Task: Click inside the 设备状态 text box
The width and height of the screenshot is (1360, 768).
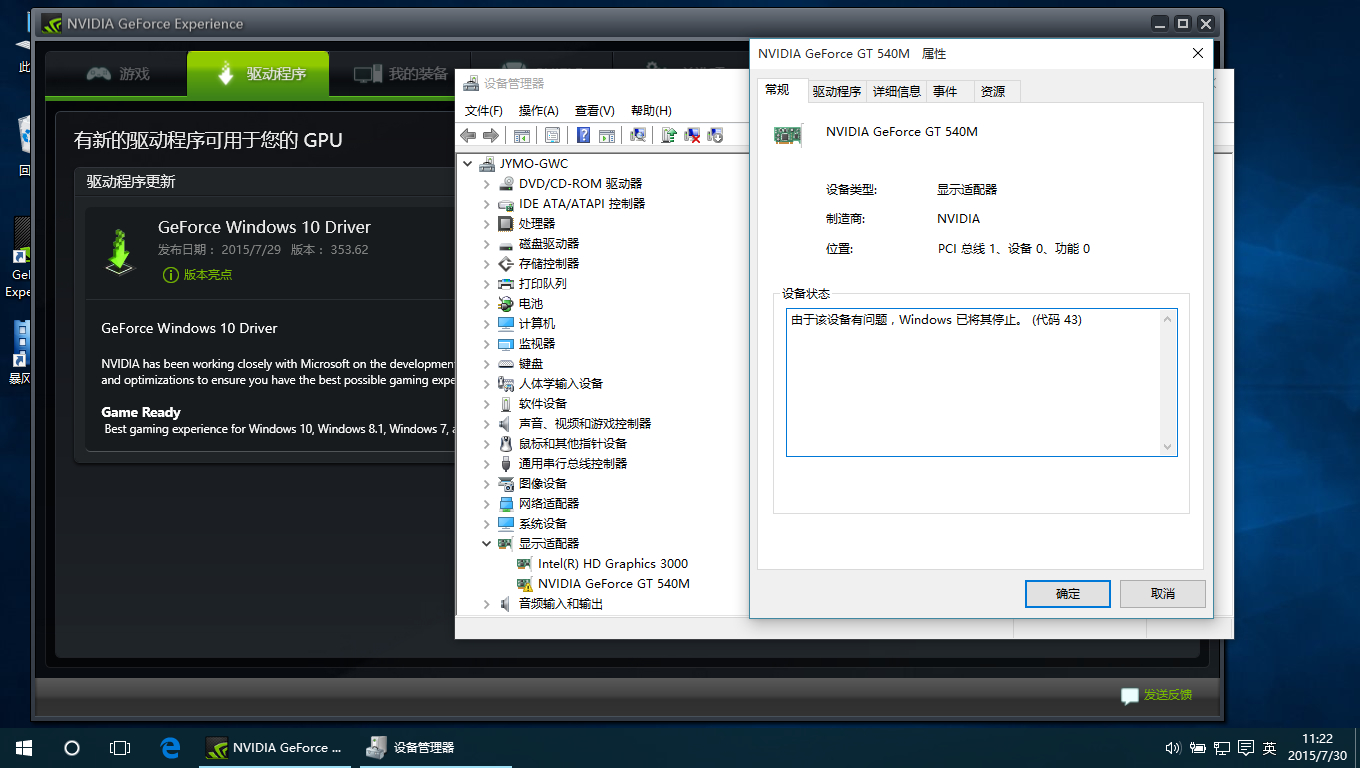Action: tap(982, 382)
